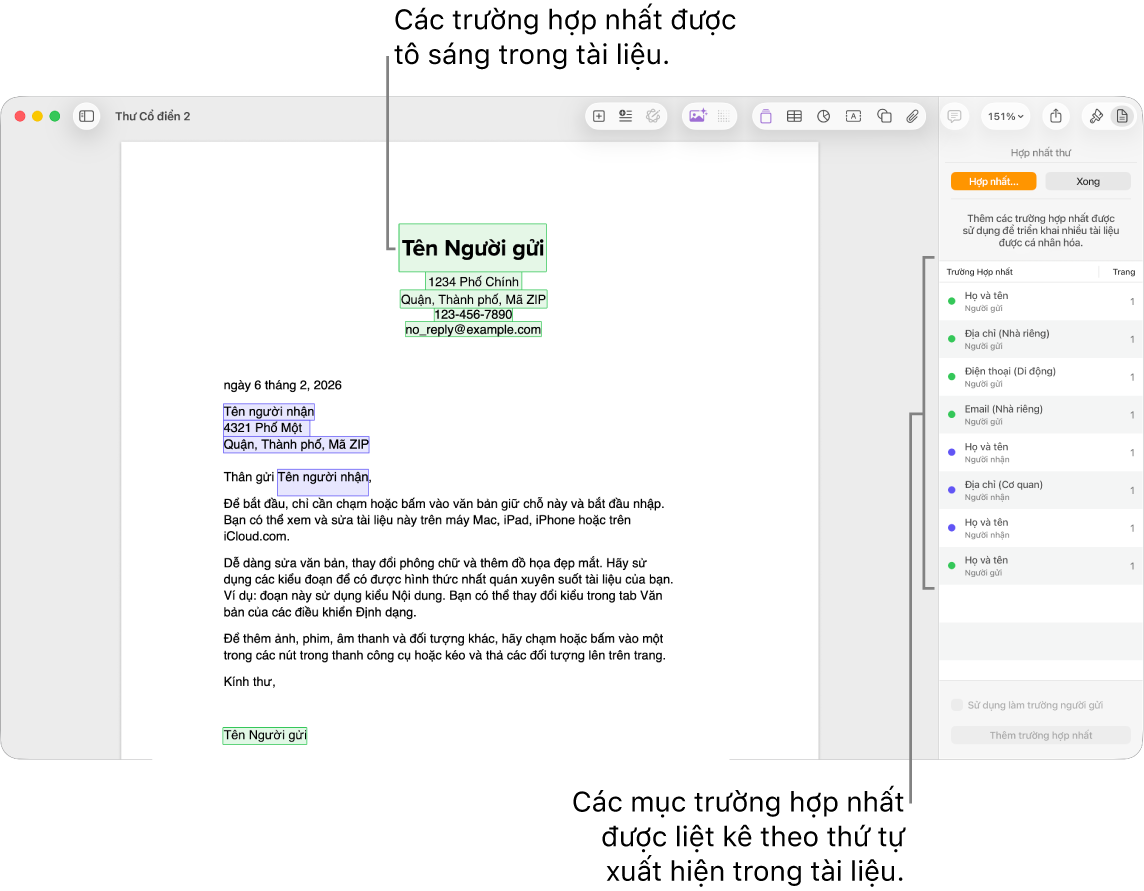Click the Xong button
This screenshot has width=1144, height=891.
(1088, 182)
